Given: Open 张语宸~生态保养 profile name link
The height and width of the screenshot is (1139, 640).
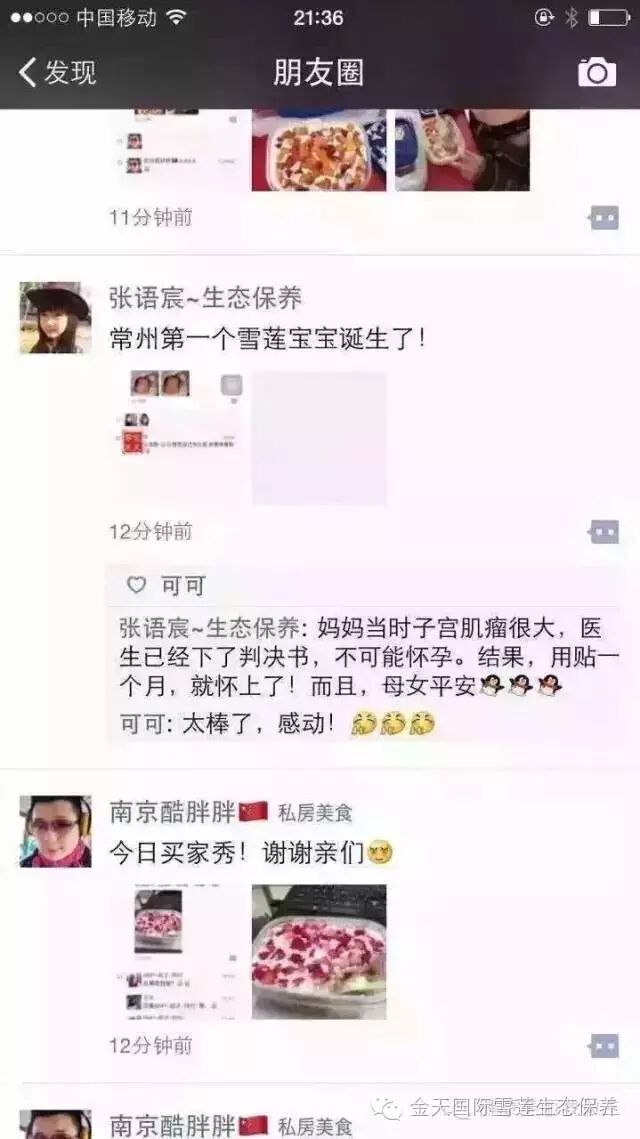Looking at the screenshot, I should [206, 297].
